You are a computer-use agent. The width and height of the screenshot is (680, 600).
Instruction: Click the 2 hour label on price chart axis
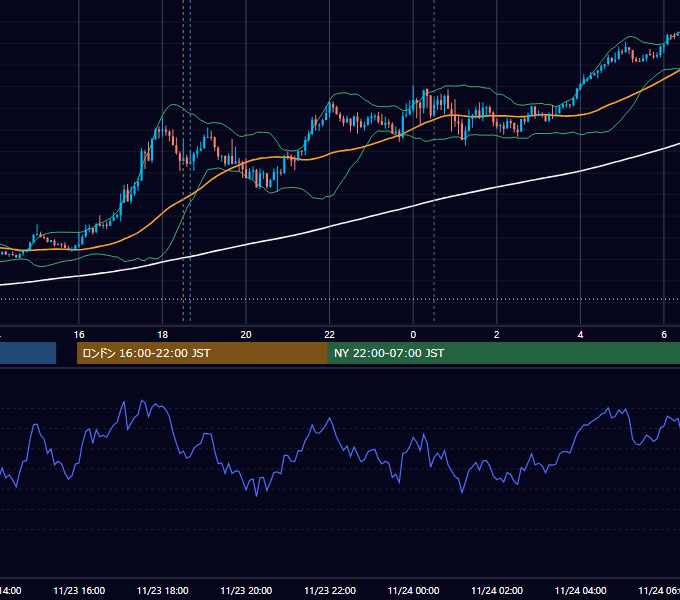(497, 335)
